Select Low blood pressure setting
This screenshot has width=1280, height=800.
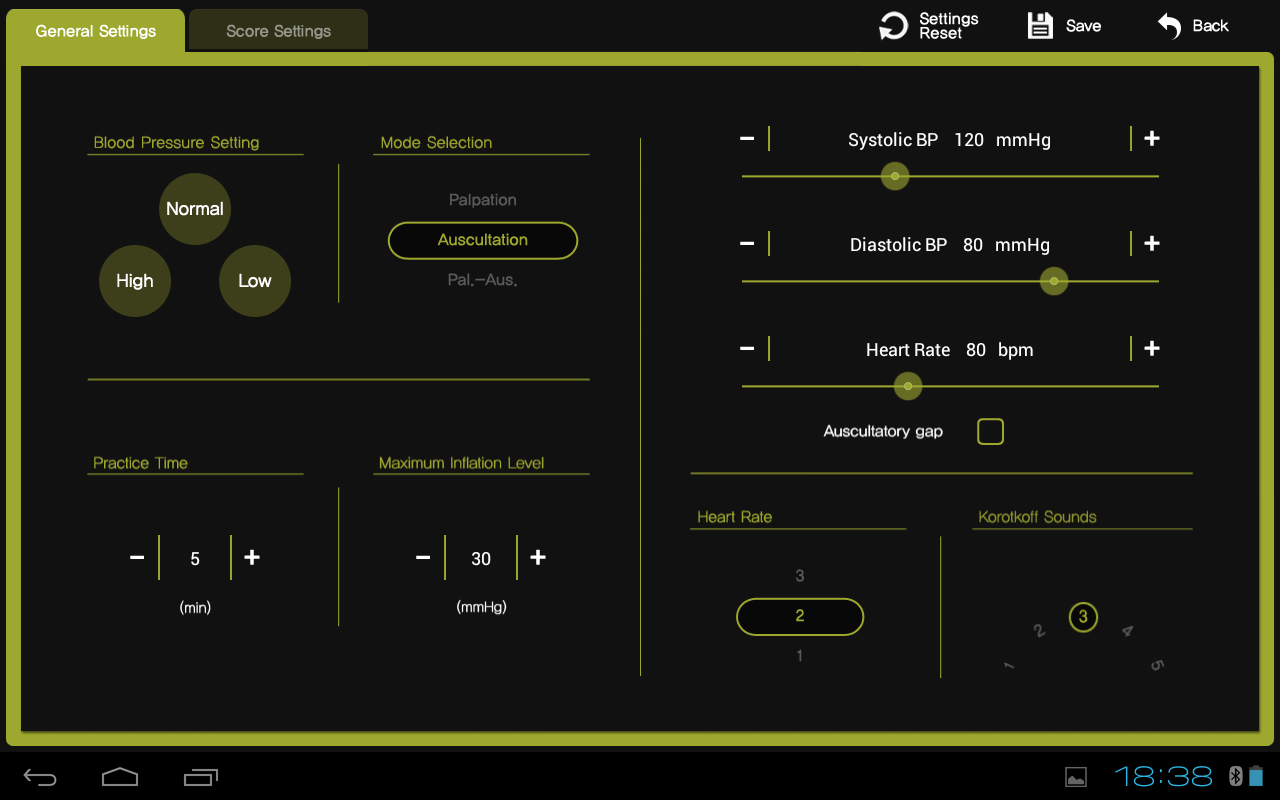(254, 281)
